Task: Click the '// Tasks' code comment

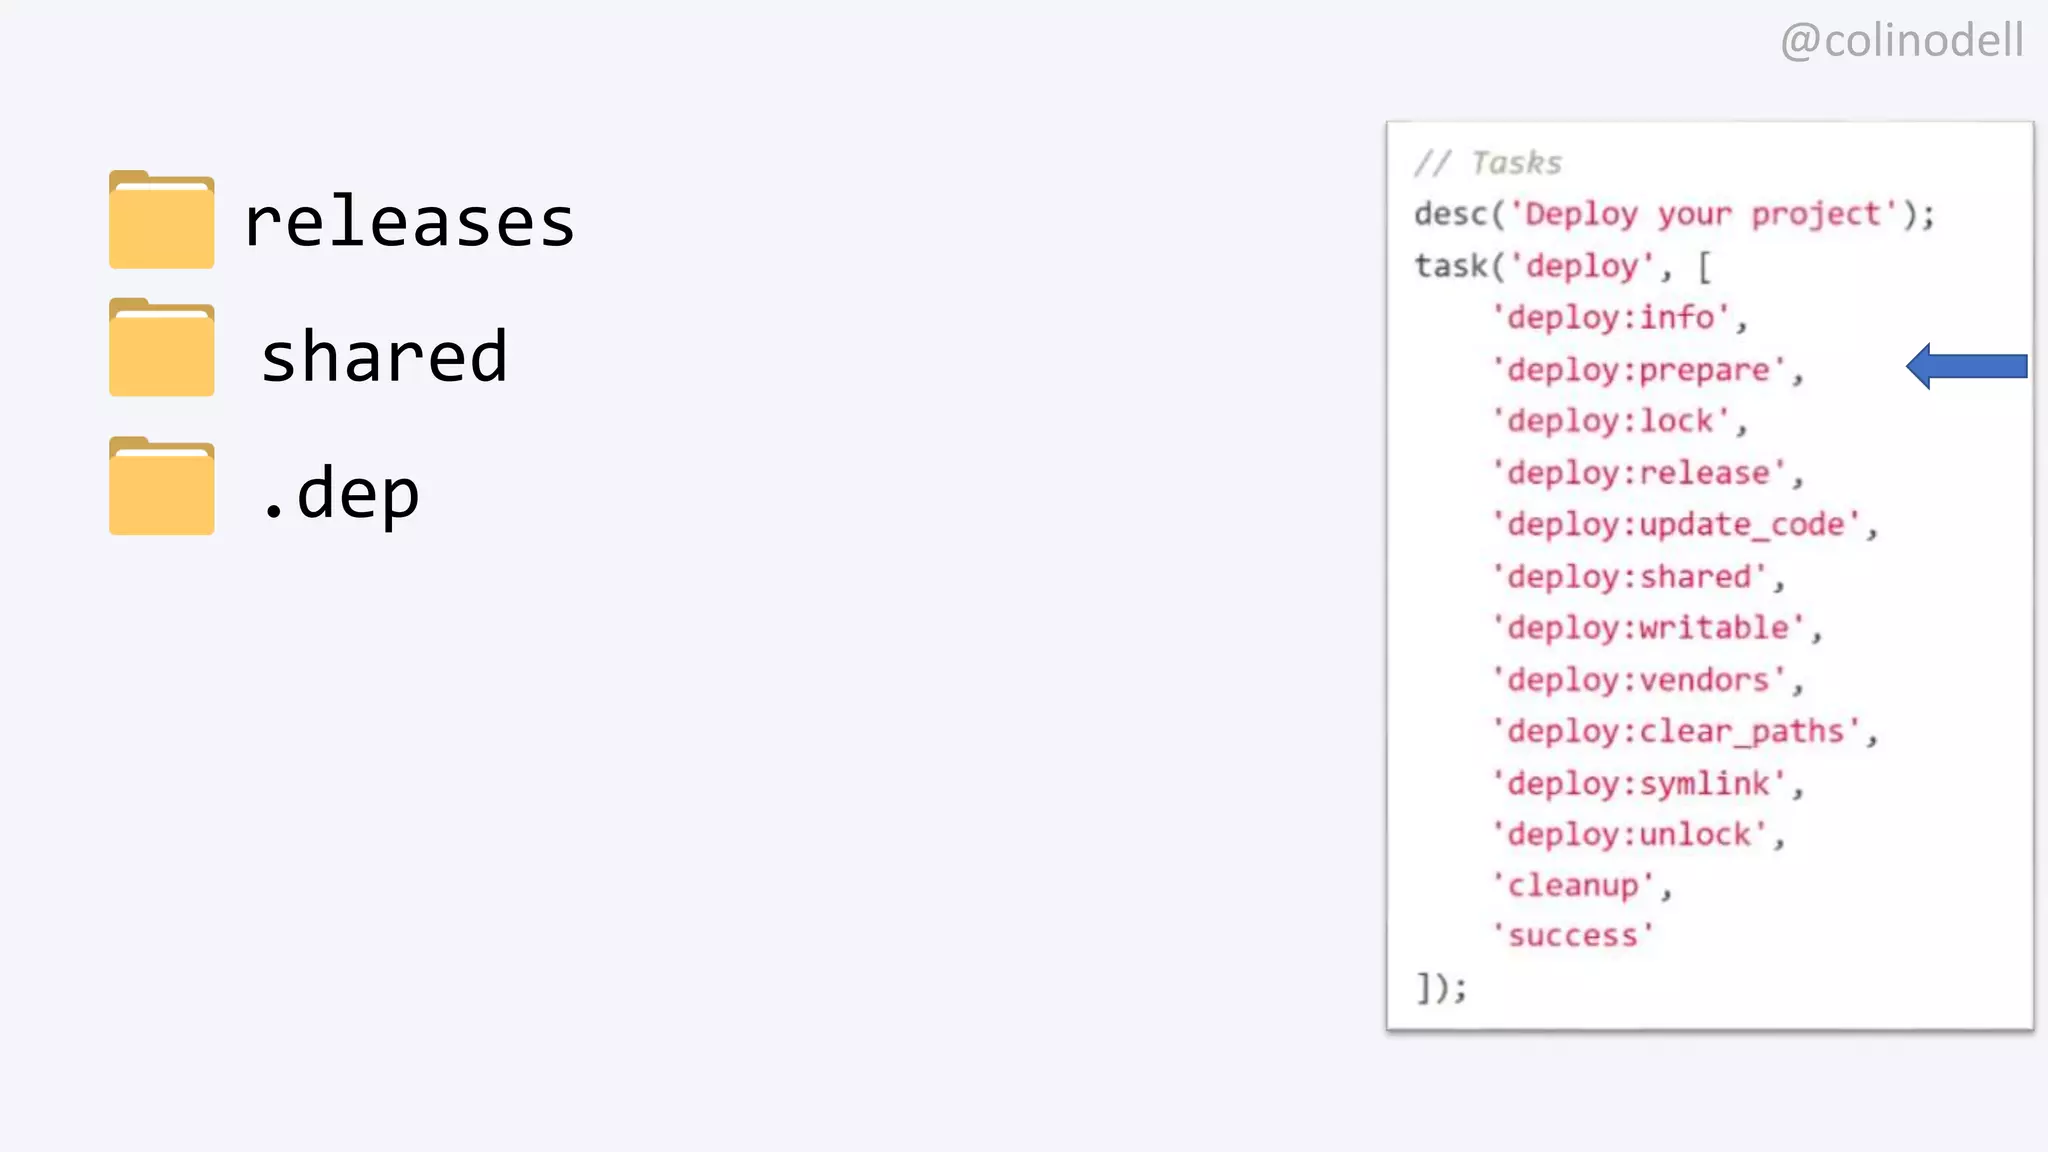Action: click(x=1487, y=163)
